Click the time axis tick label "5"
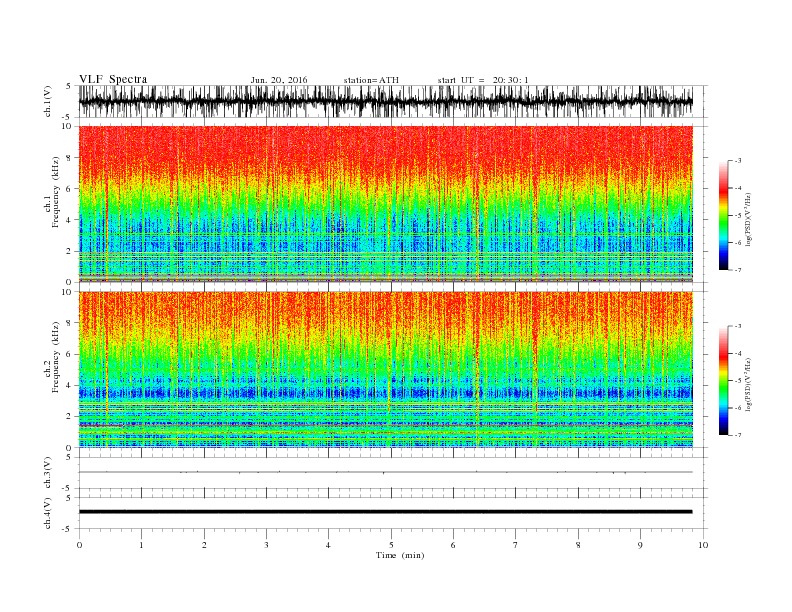 (x=391, y=545)
